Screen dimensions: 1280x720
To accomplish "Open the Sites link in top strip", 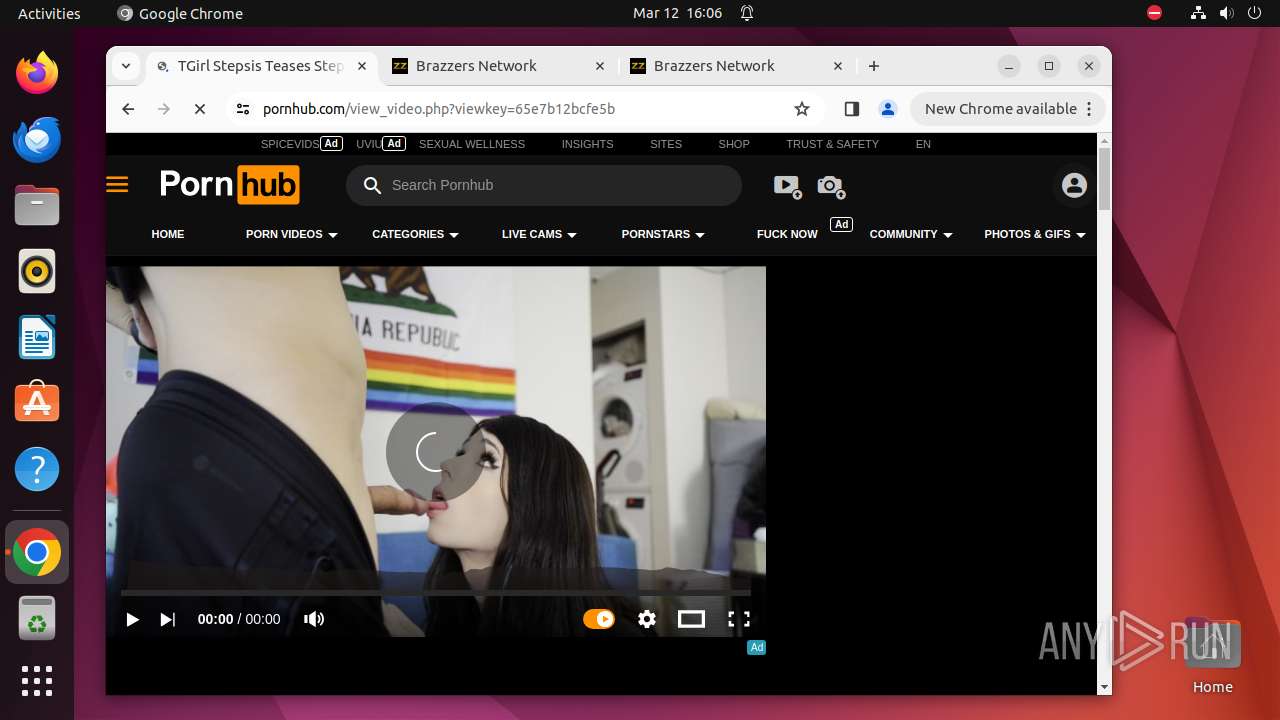I will pyautogui.click(x=666, y=144).
